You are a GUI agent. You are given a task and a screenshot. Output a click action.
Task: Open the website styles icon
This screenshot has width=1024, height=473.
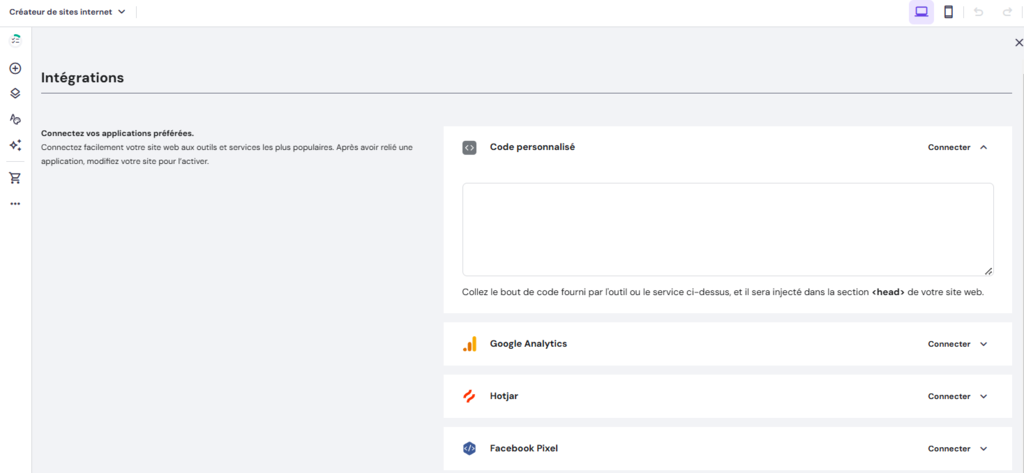tap(15, 119)
